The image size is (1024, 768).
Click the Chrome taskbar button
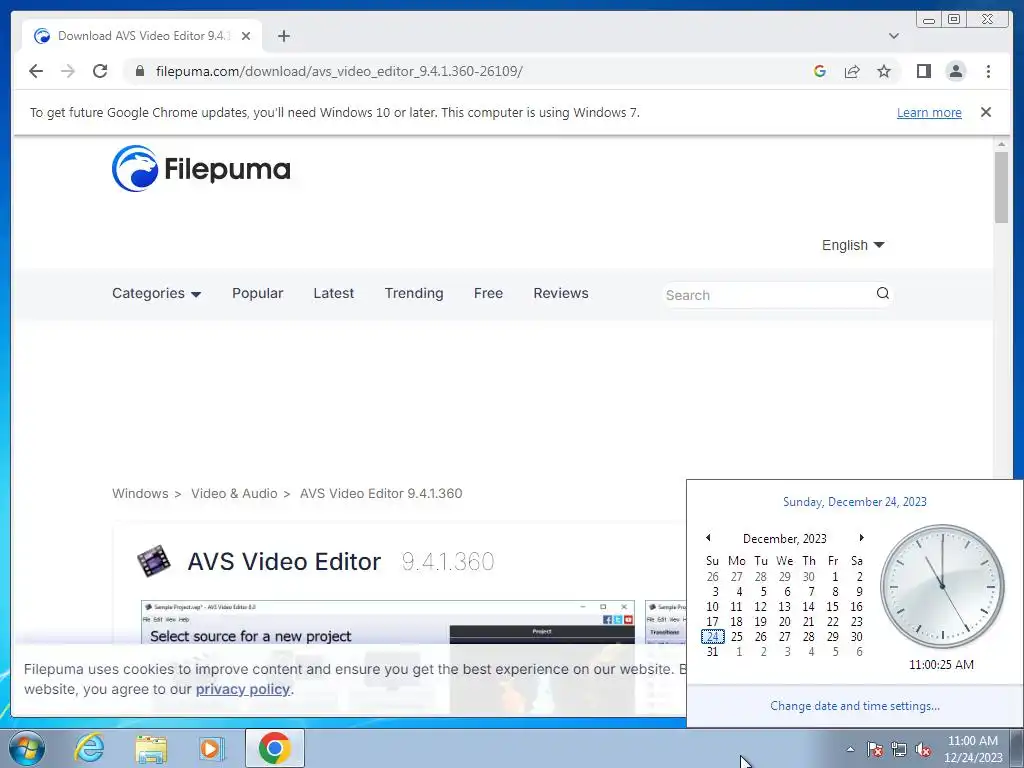click(x=274, y=748)
